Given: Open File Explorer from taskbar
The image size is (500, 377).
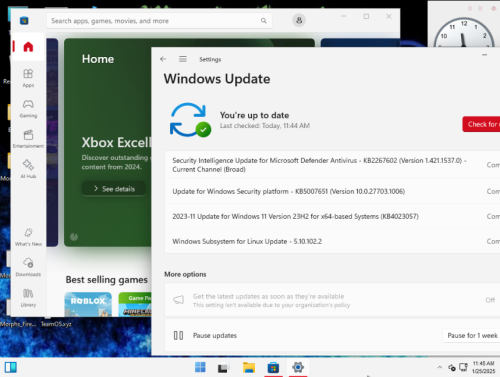Looking at the screenshot, I should 249,367.
